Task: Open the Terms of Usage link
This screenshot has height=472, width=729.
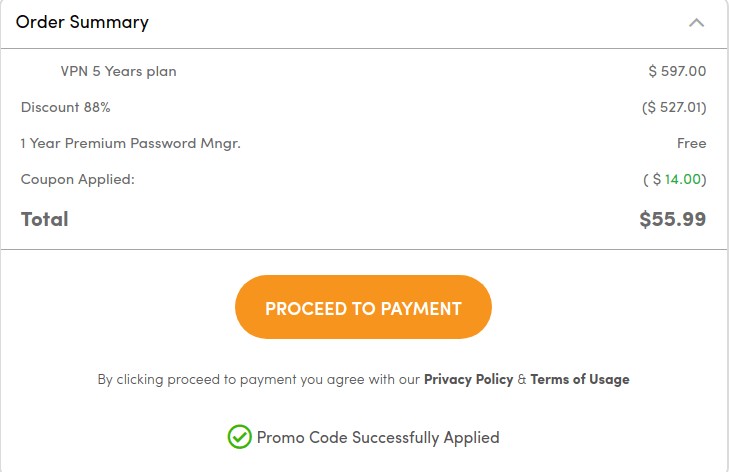Action: tap(580, 379)
